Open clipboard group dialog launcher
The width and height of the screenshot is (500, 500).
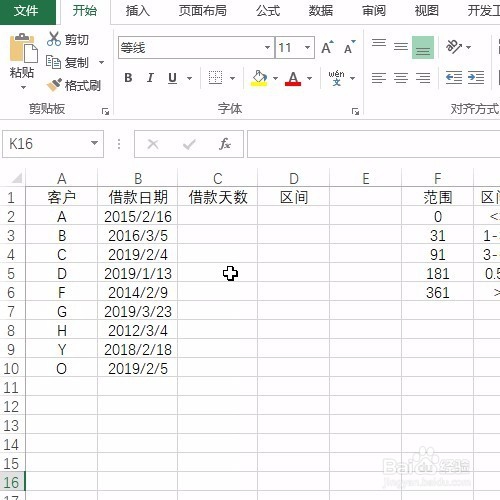click(x=105, y=111)
